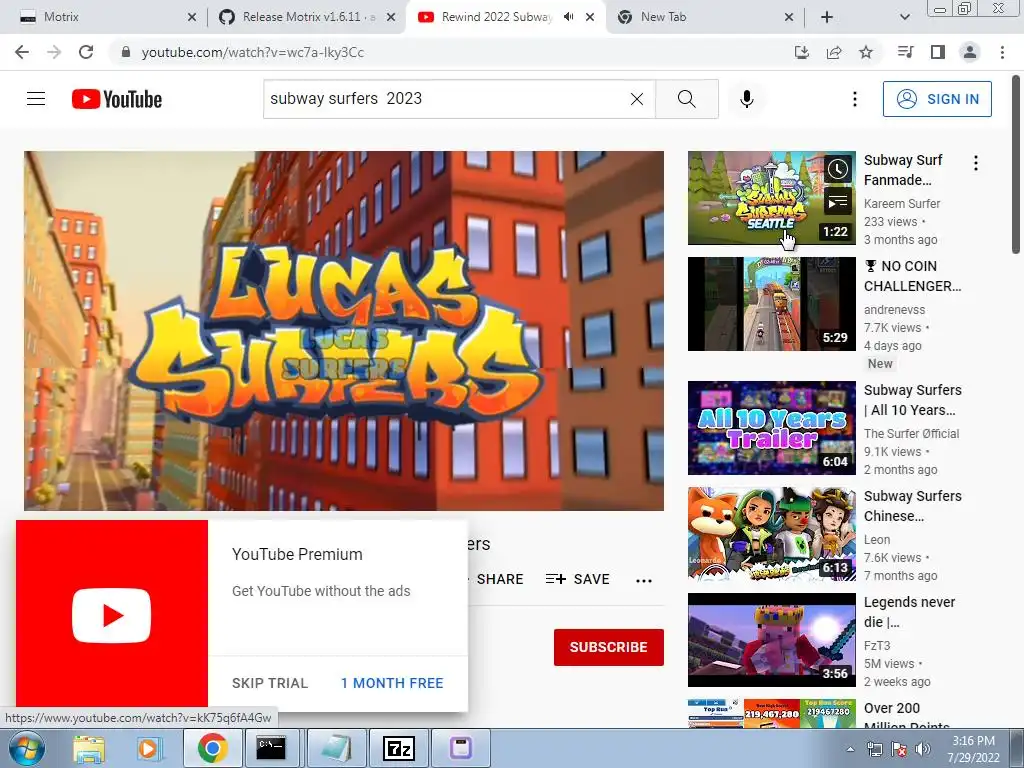Clear the search box with X icon
Screen dimensions: 1024x768
coord(637,99)
